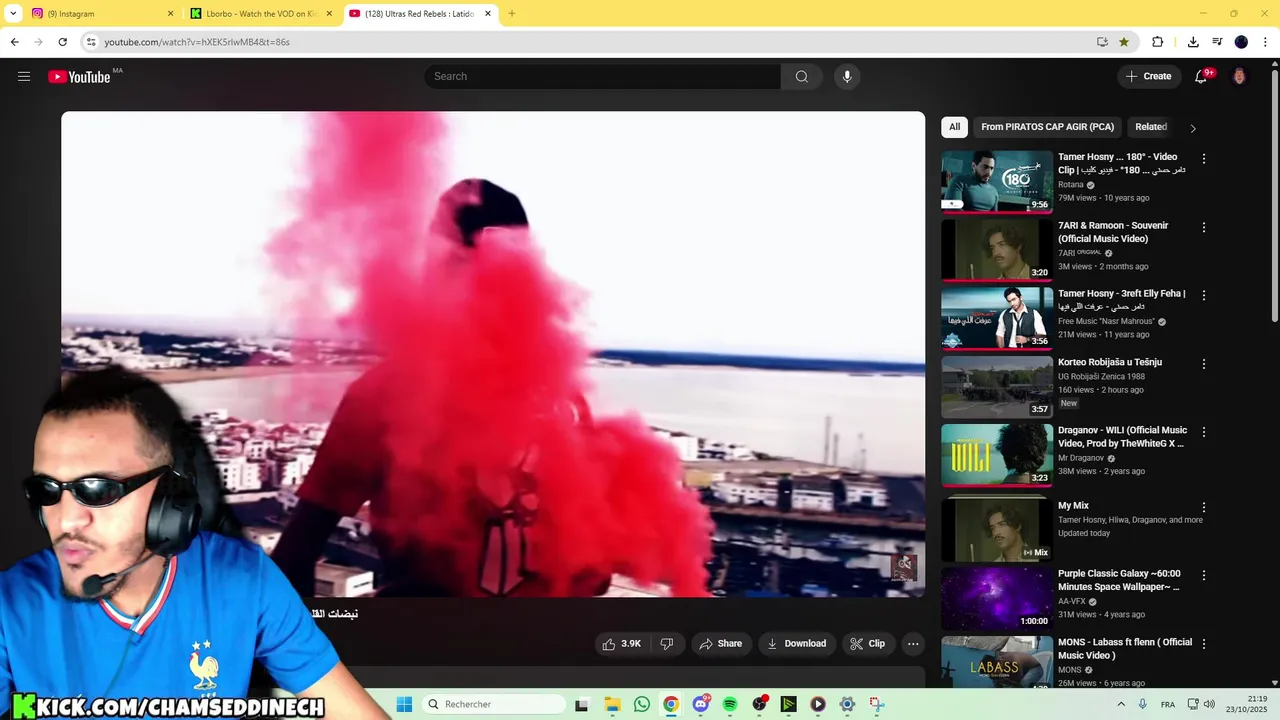This screenshot has height=720, width=1280.
Task: Like the video with thumbs-up 3.9K
Action: [x=621, y=644]
